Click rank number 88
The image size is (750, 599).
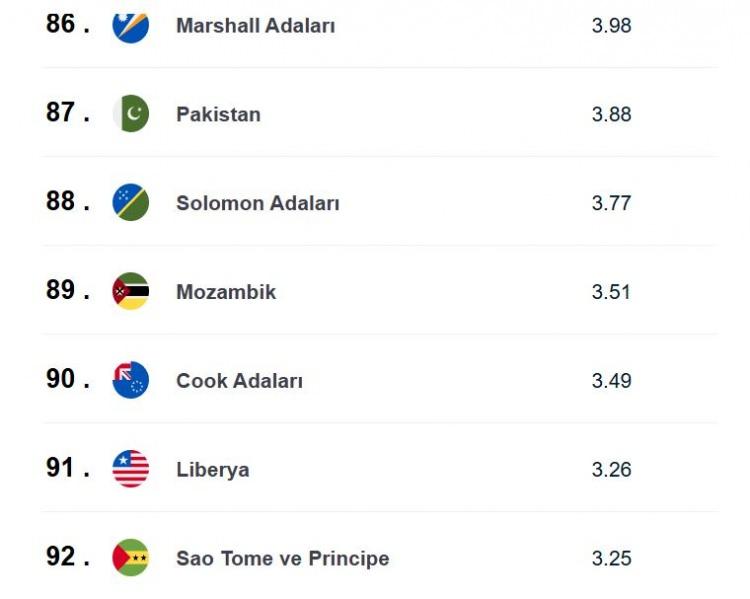coord(67,201)
